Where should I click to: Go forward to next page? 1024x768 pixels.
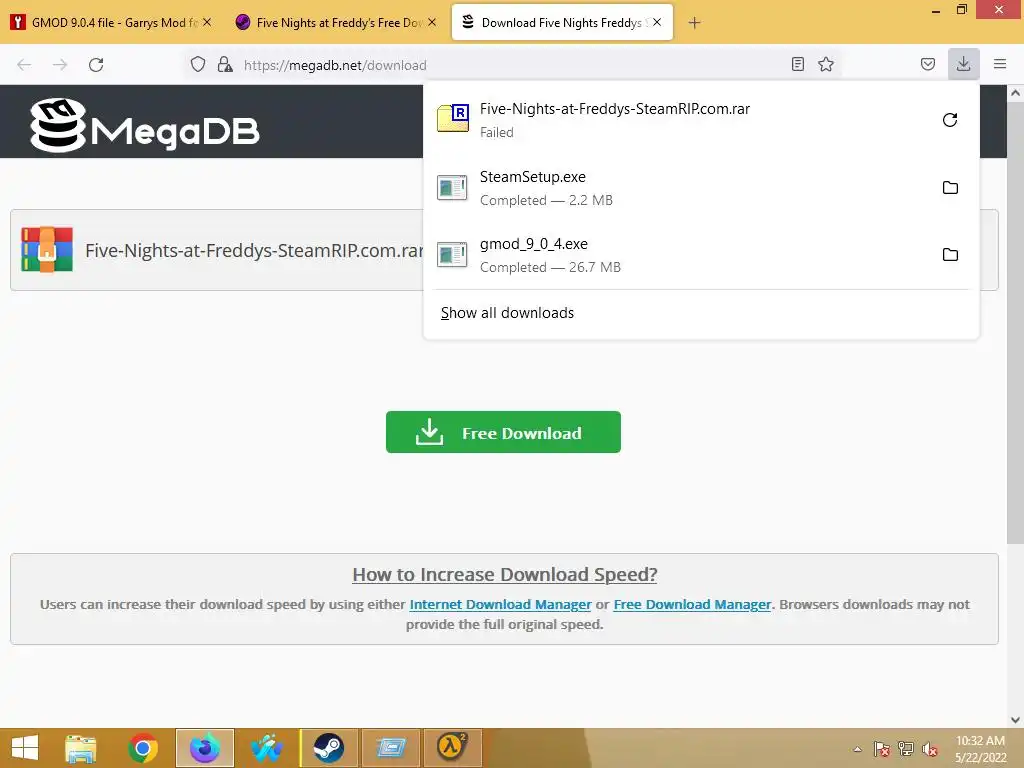tap(60, 65)
